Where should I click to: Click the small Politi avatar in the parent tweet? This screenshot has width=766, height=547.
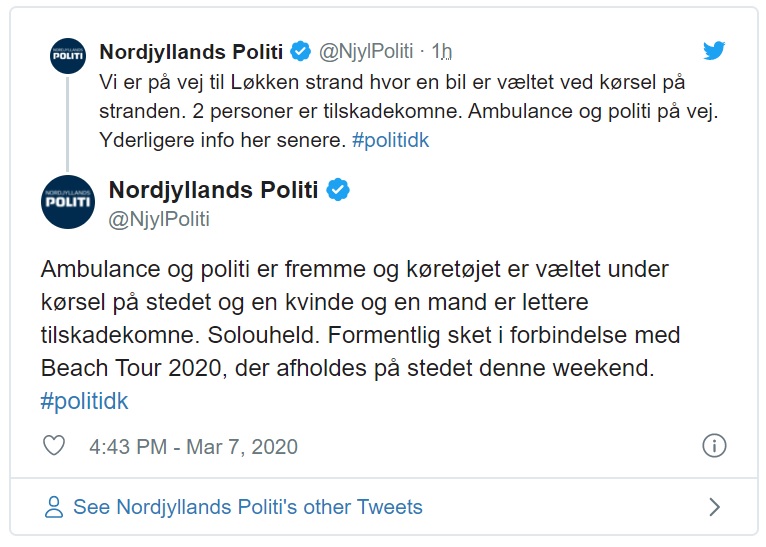[68, 56]
